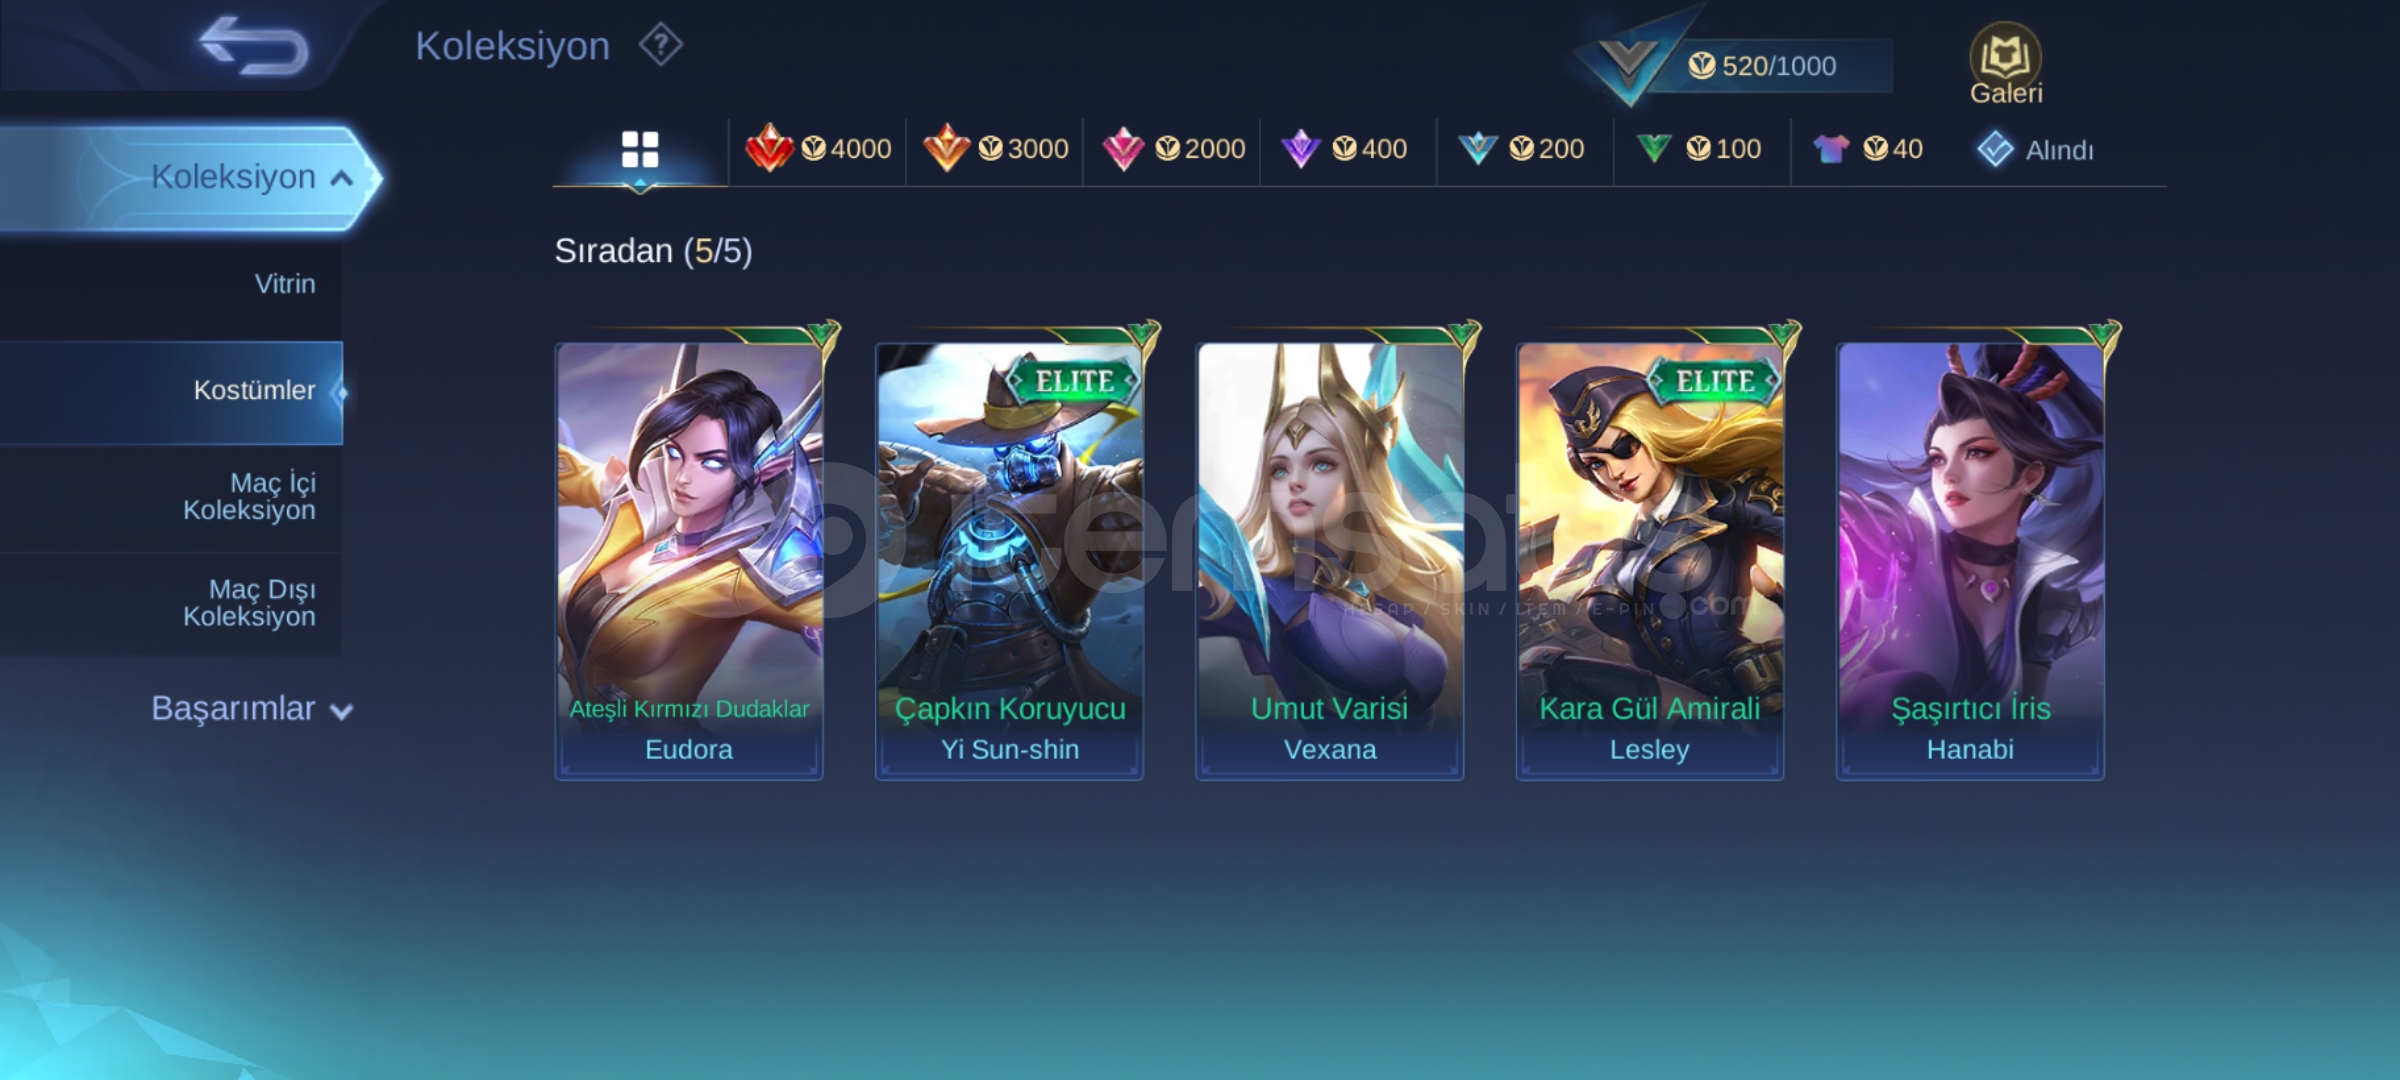This screenshot has height=1080, width=2400.
Task: Filter by pink 2000 gem tier
Action: (1173, 149)
